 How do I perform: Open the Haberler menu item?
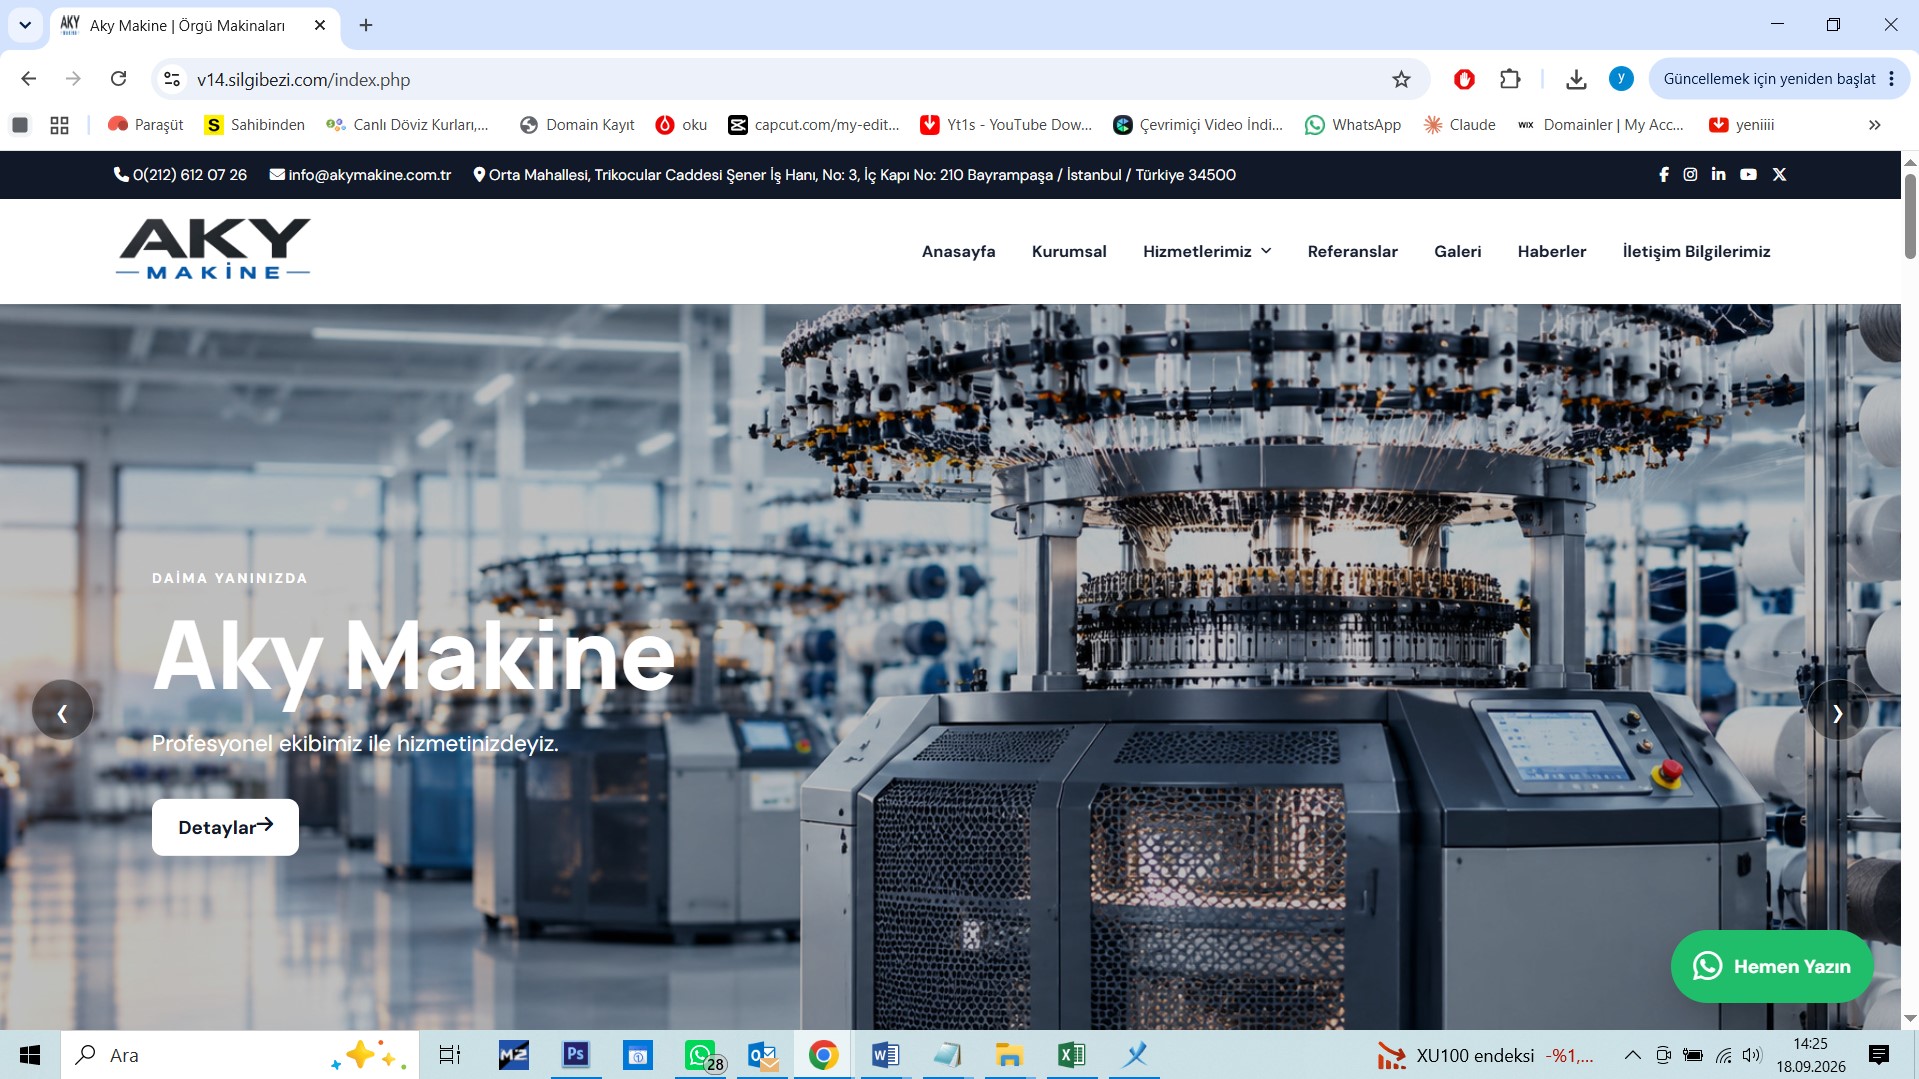coord(1551,251)
